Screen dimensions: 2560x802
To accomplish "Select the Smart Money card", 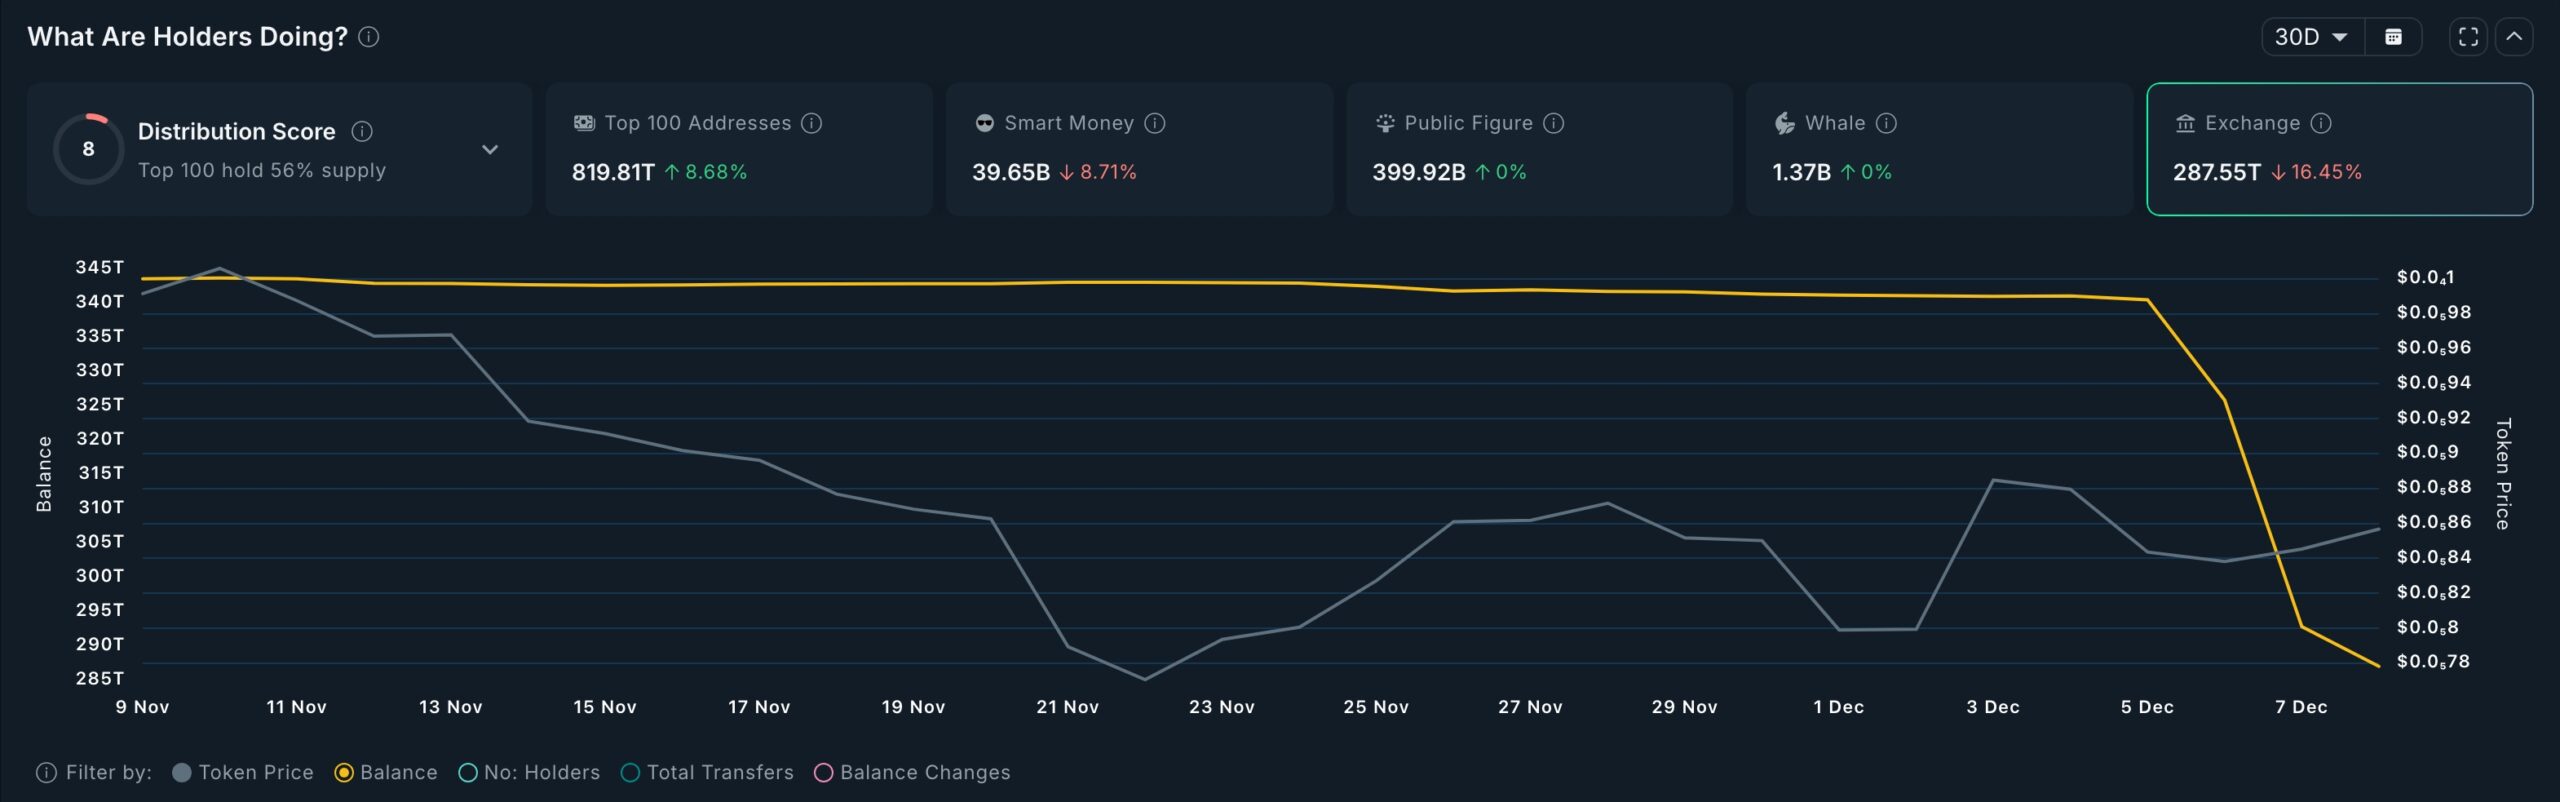I will (1138, 150).
